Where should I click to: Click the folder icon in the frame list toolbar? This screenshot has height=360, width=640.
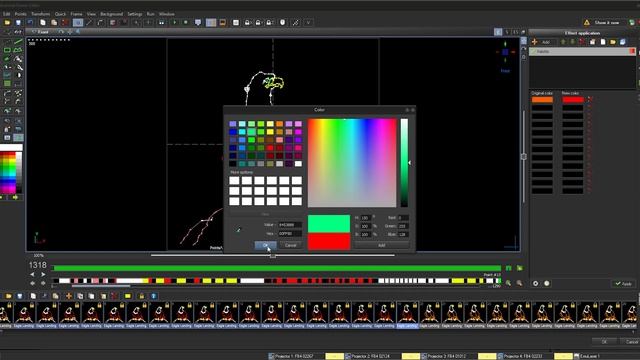(x=9, y=296)
